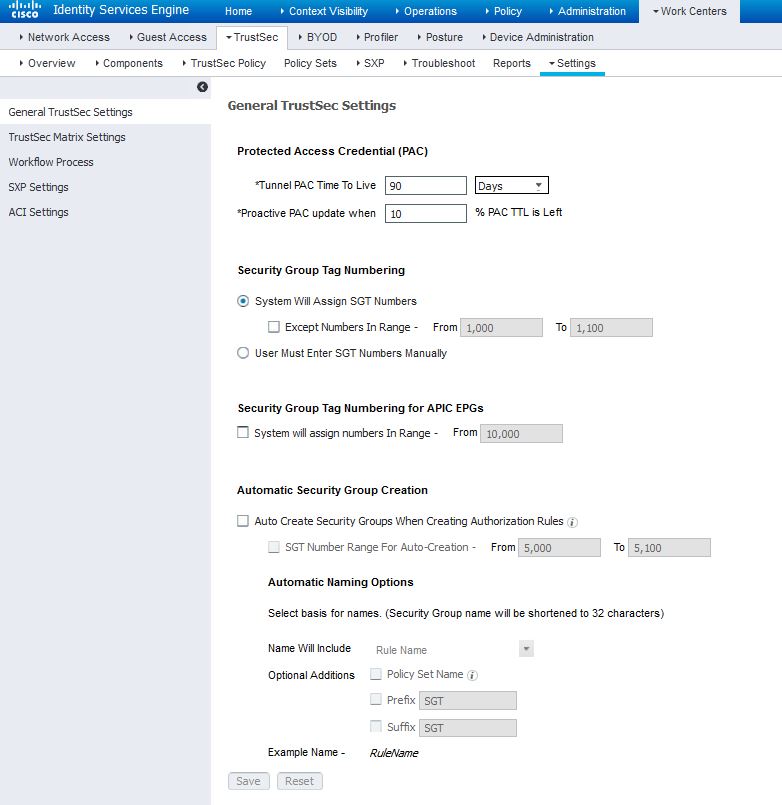782x805 pixels.
Task: Go to Policy Sets
Action: 310,63
